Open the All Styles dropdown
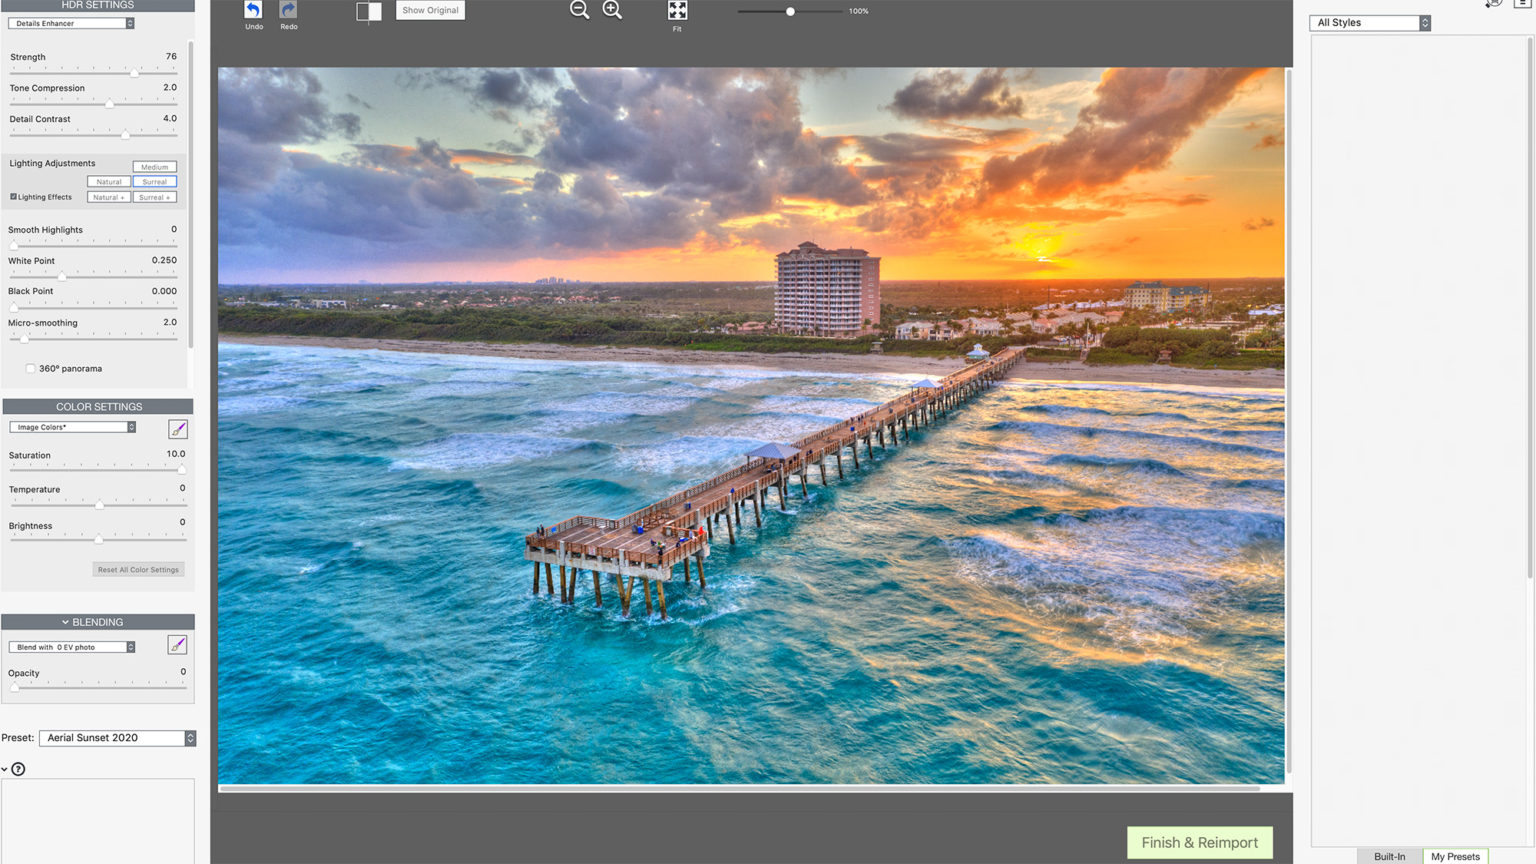1536x864 pixels. pos(1368,22)
